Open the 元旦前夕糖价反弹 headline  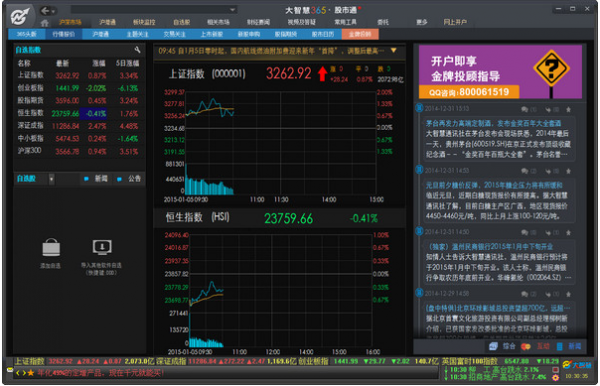(x=494, y=185)
